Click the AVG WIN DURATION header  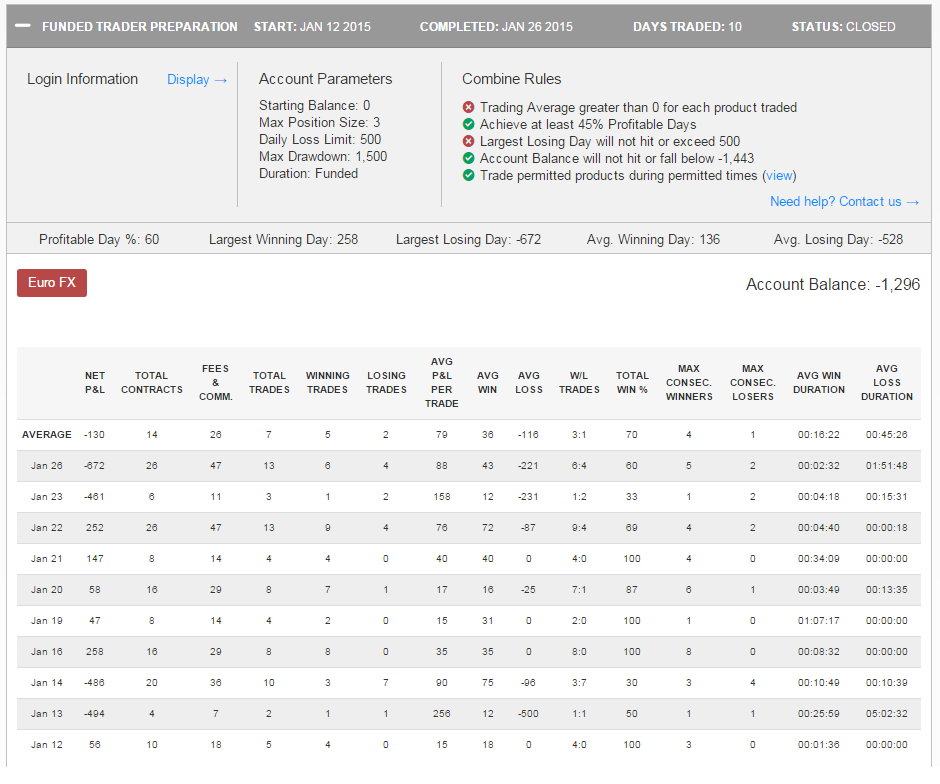(819, 382)
